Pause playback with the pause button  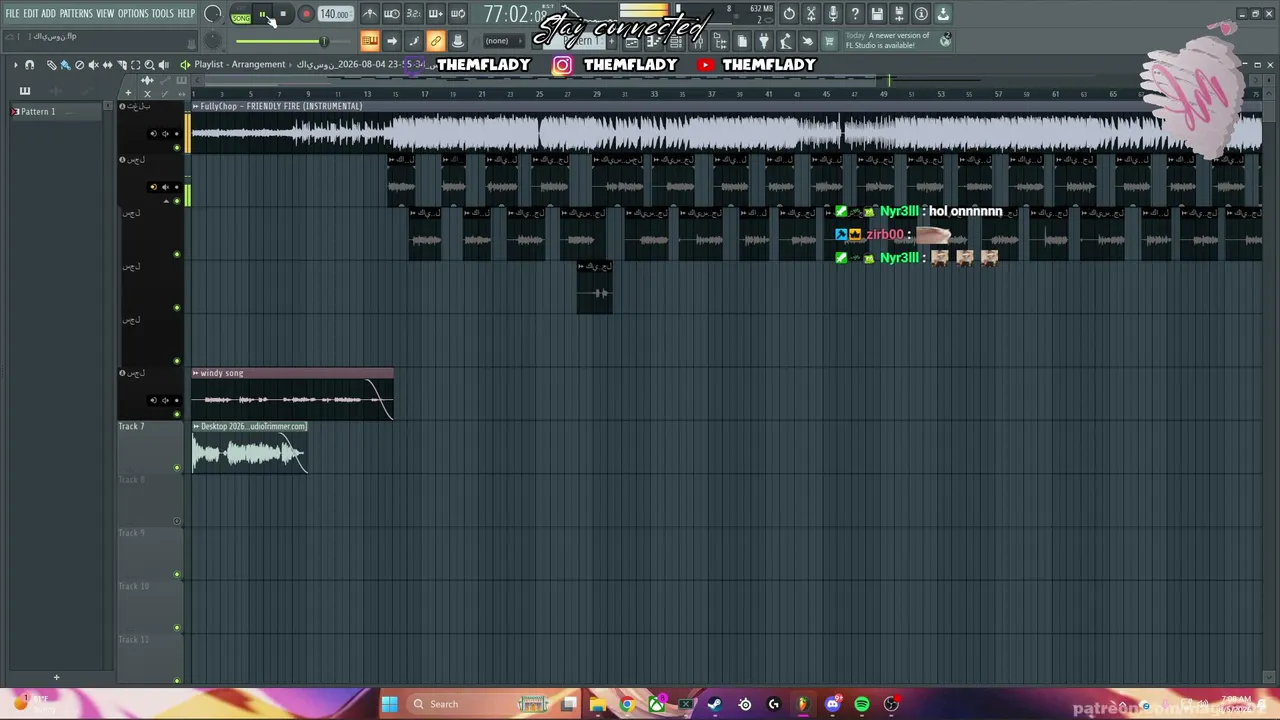coord(263,15)
